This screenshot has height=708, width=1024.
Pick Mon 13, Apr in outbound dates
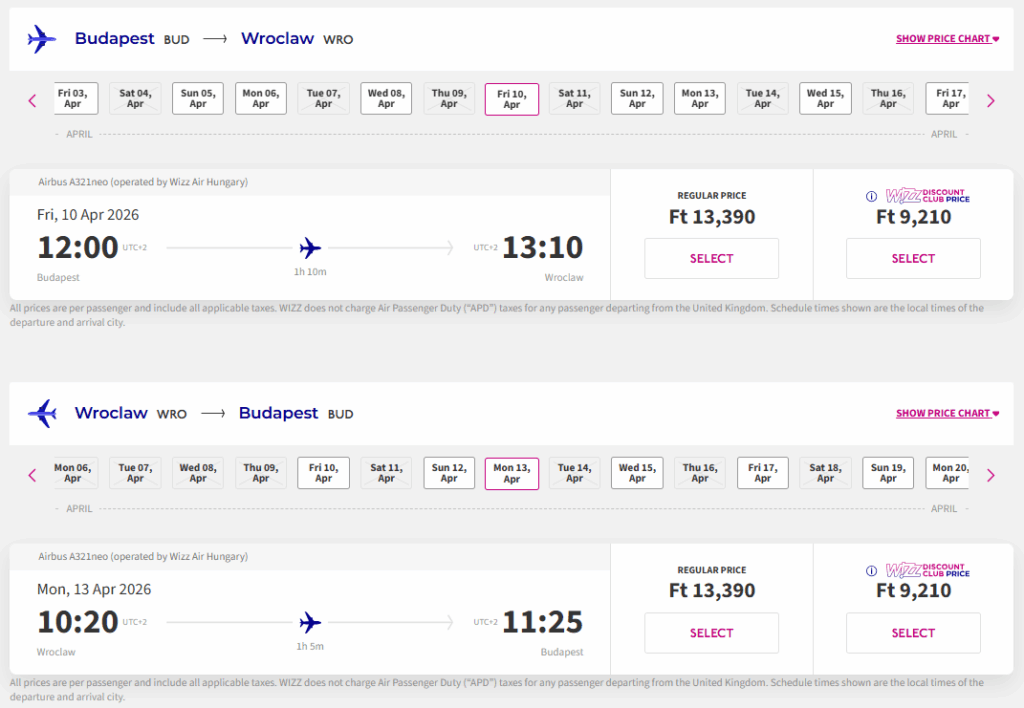(x=700, y=99)
